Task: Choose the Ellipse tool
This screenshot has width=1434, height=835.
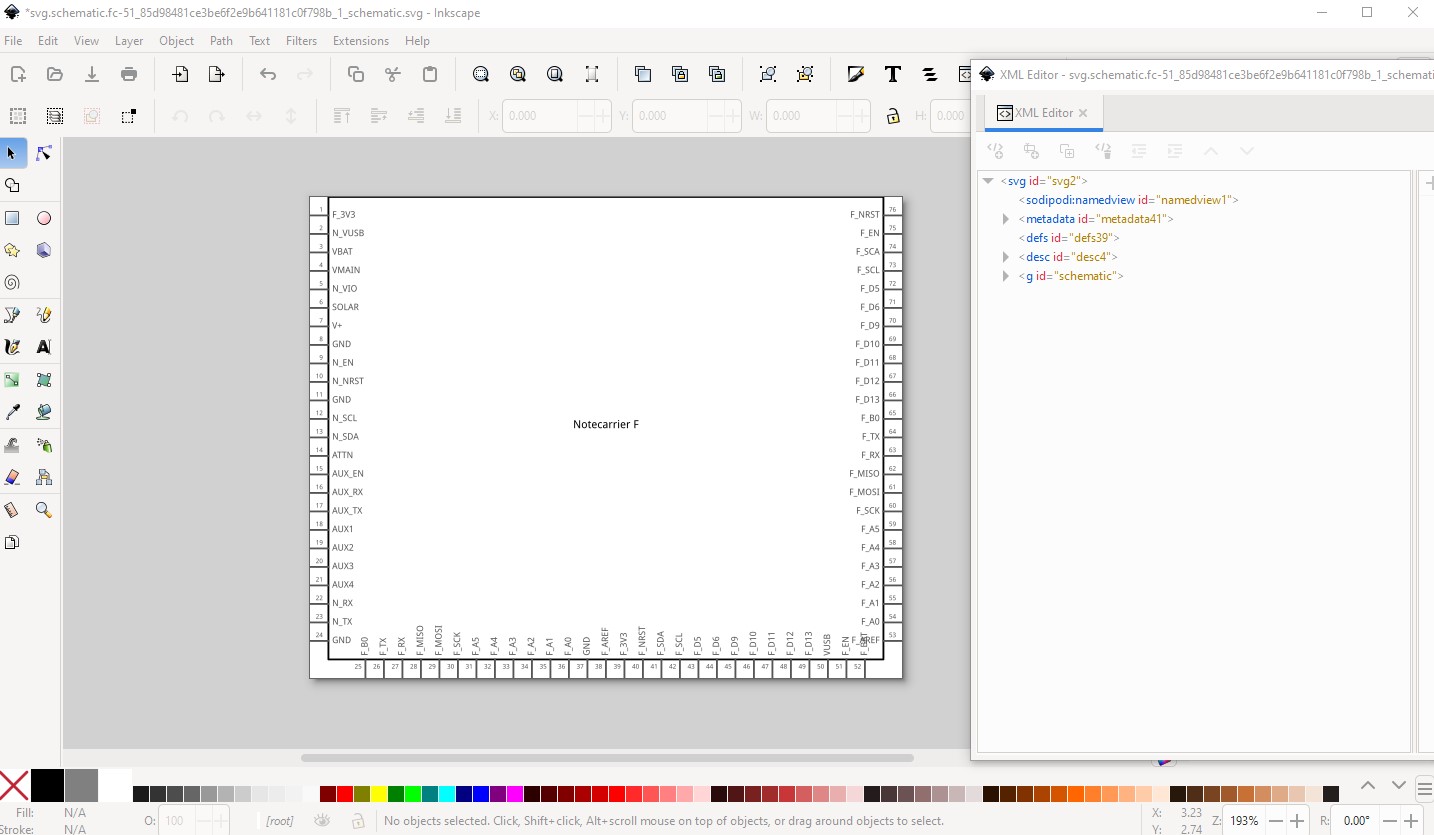Action: point(44,218)
